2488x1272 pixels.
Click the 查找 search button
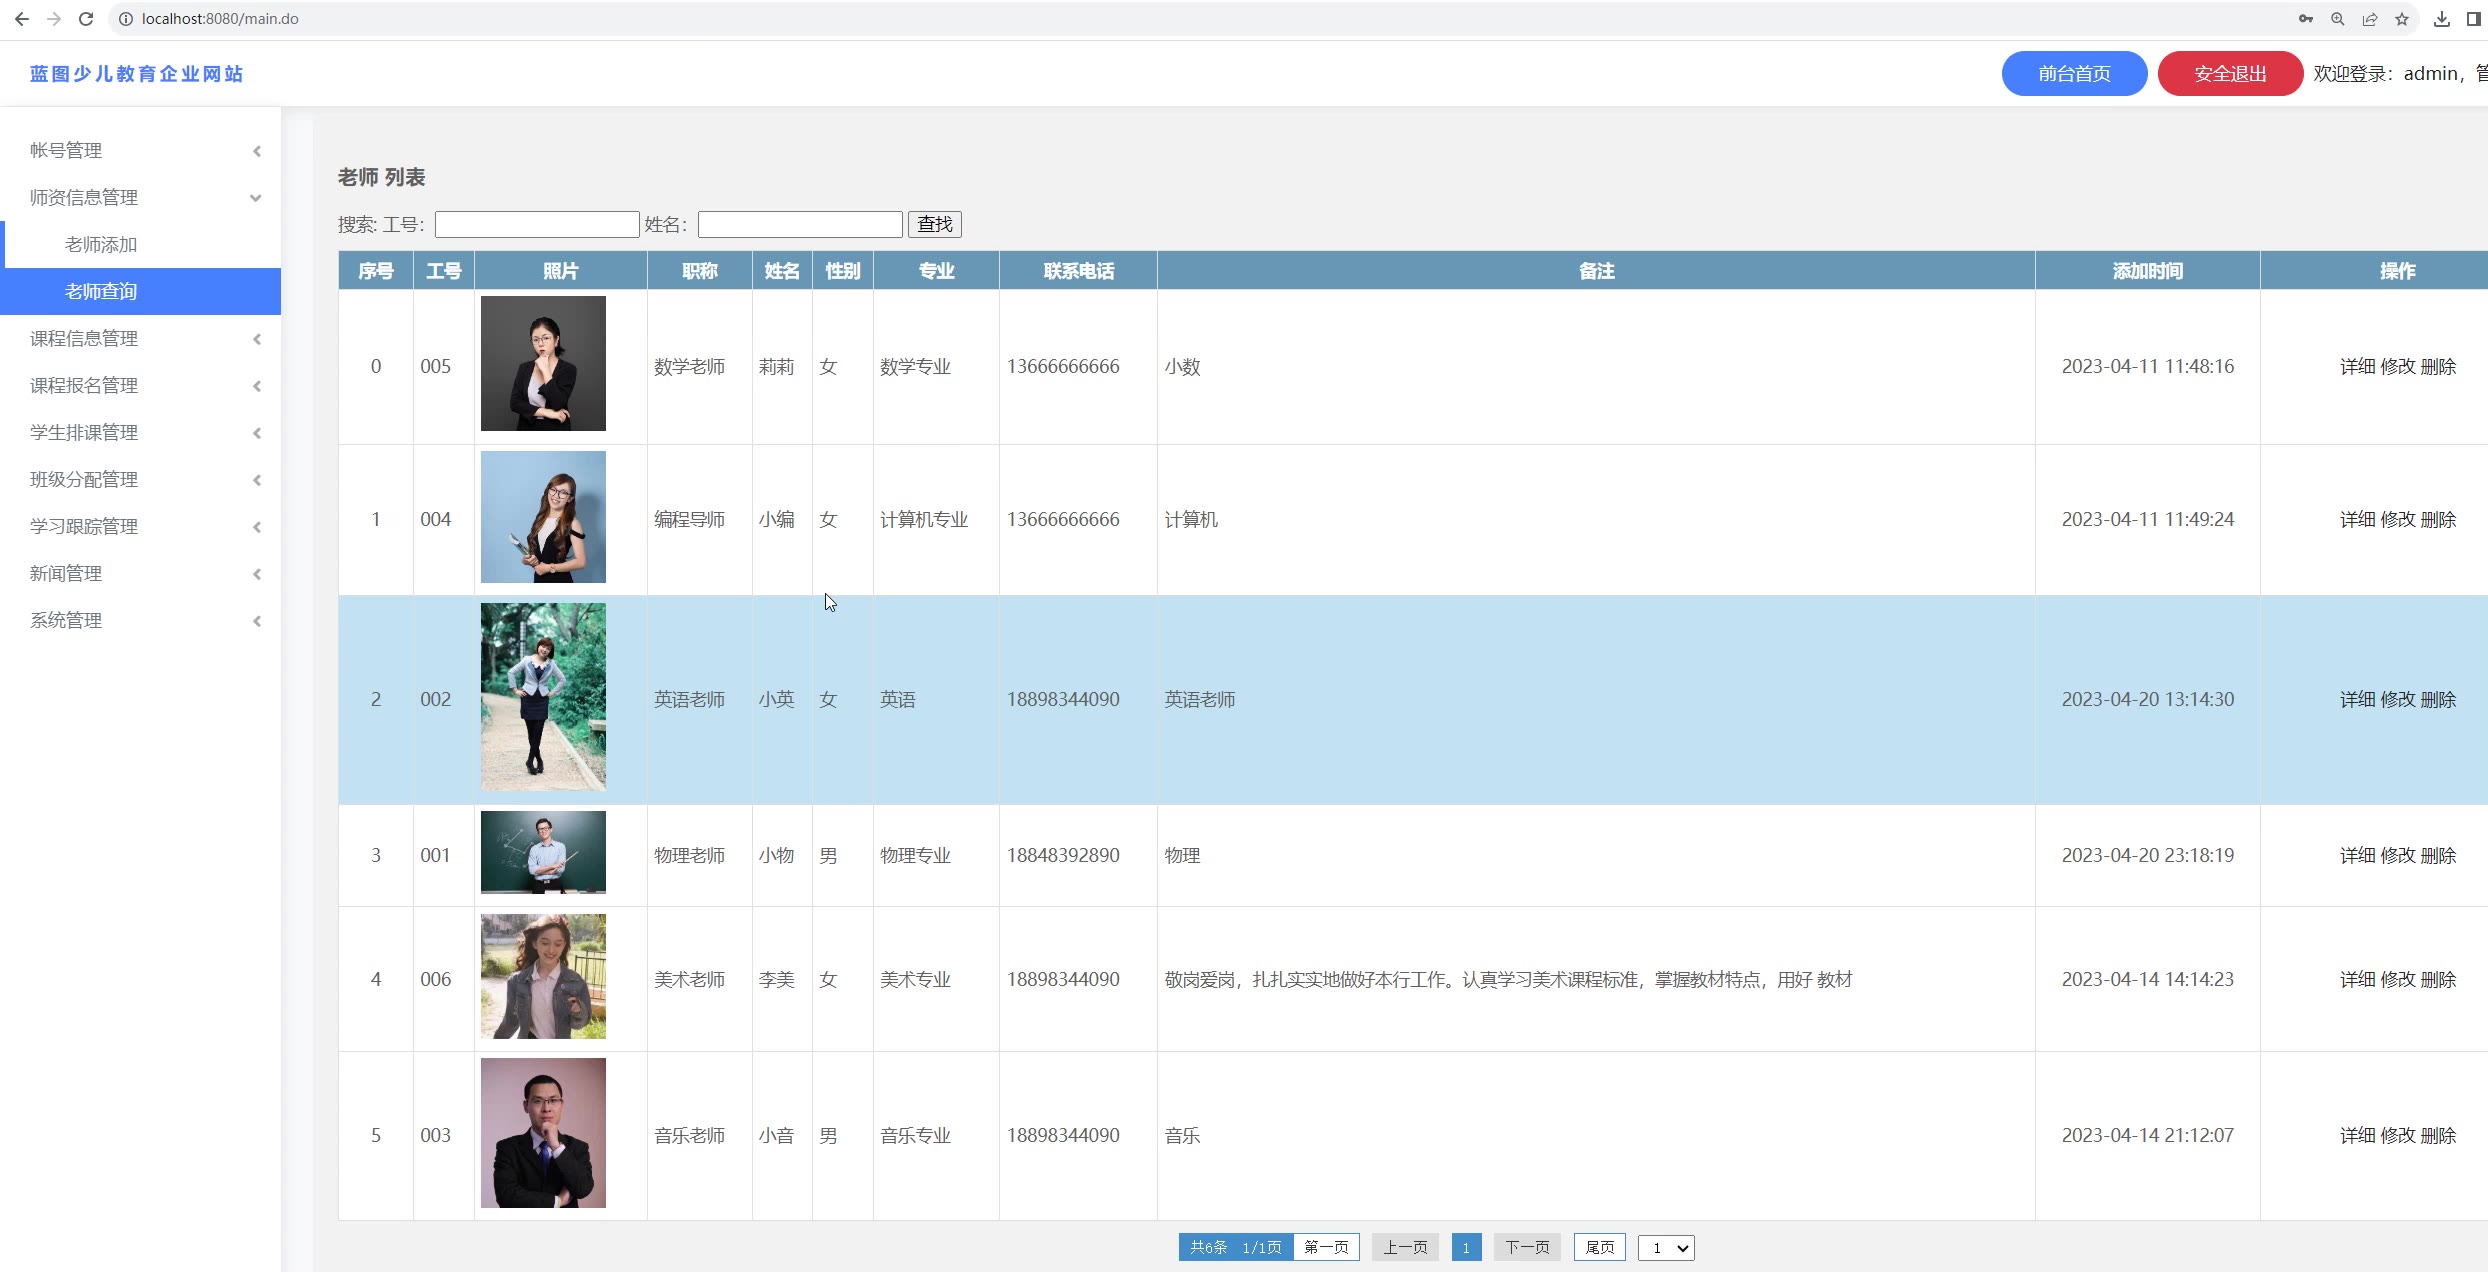(x=934, y=224)
